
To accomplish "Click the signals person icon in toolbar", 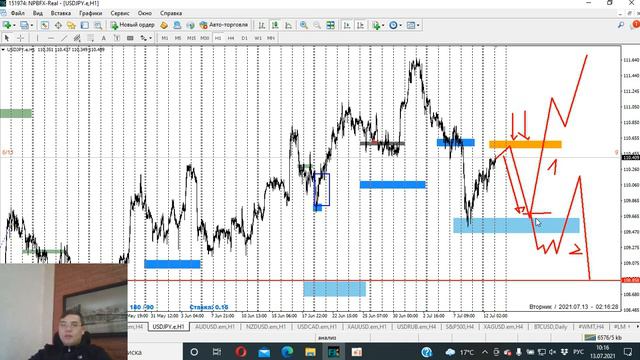I will pyautogui.click(x=177, y=25).
